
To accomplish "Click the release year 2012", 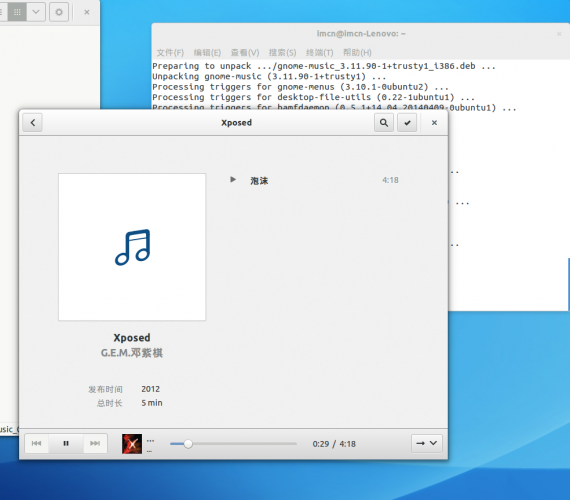I will pos(150,389).
